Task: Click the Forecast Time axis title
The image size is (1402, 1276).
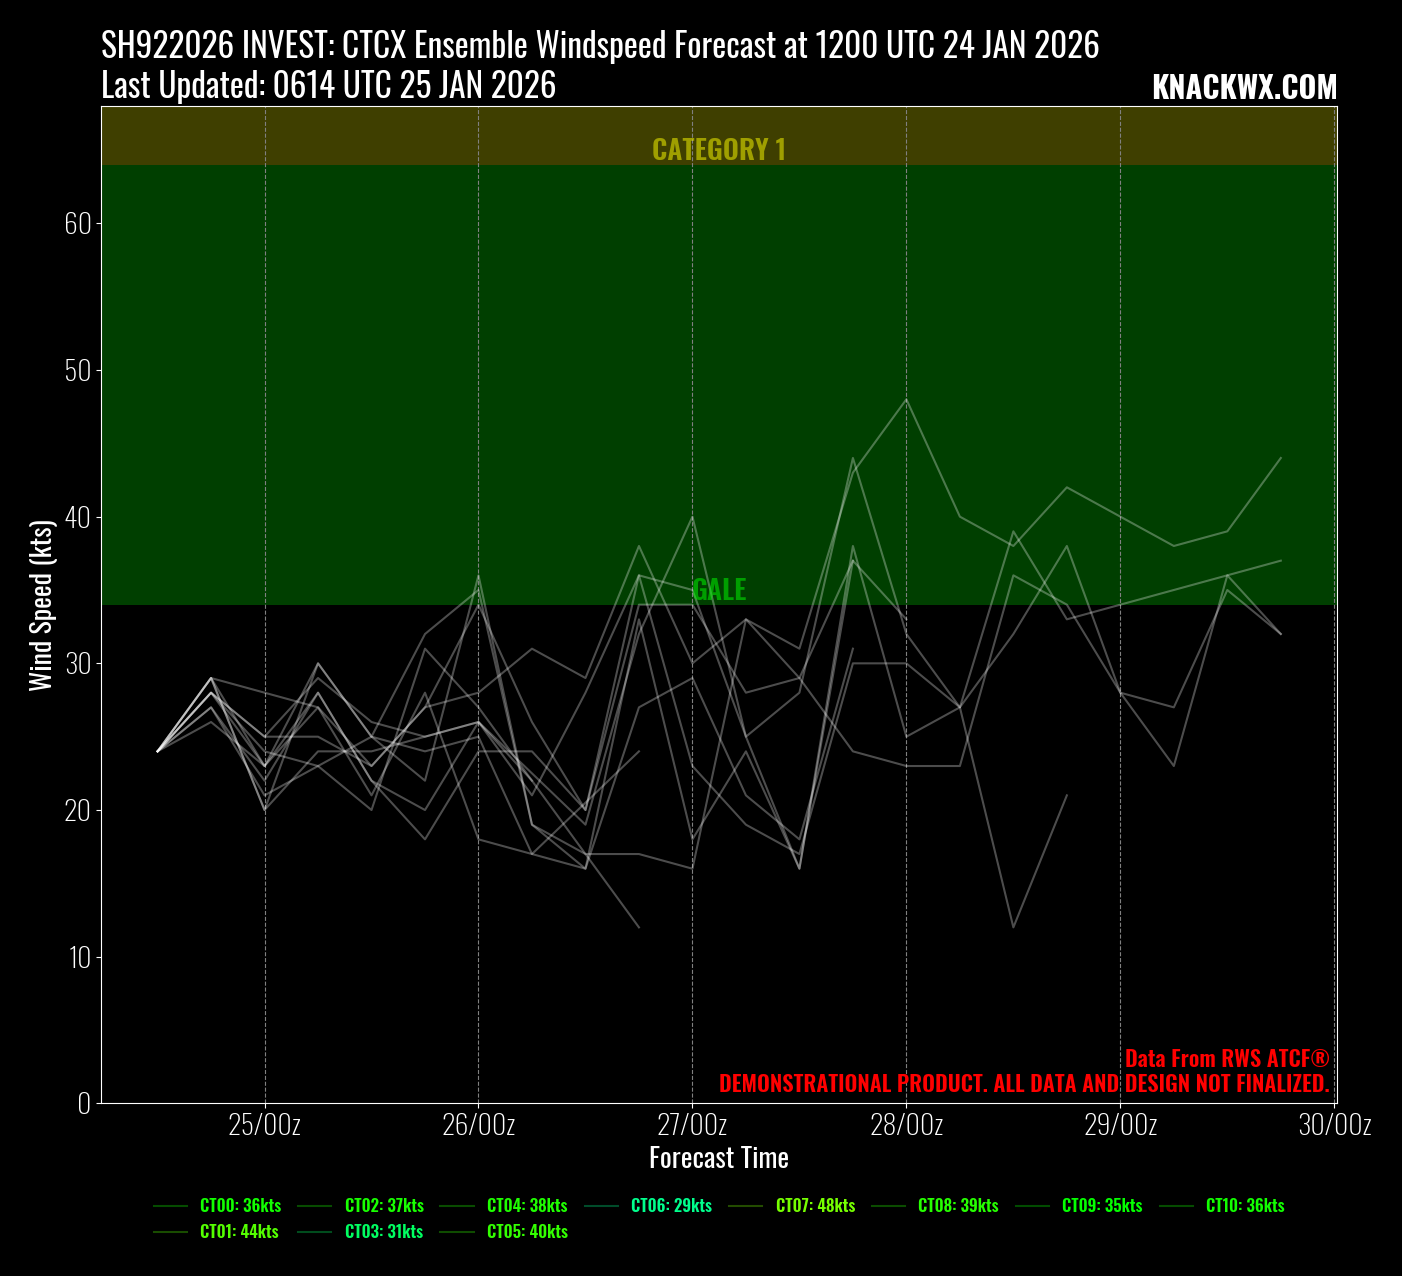Action: (719, 1158)
